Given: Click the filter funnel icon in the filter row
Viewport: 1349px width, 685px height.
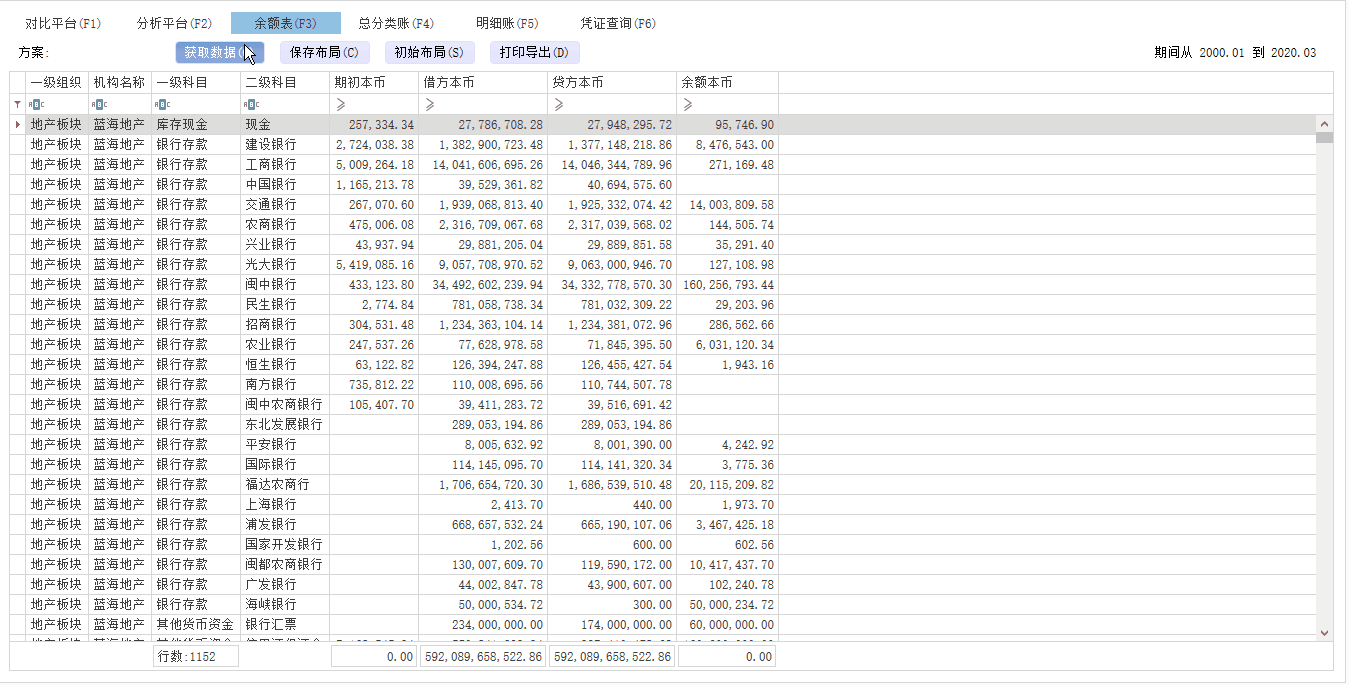Looking at the screenshot, I should pos(17,104).
